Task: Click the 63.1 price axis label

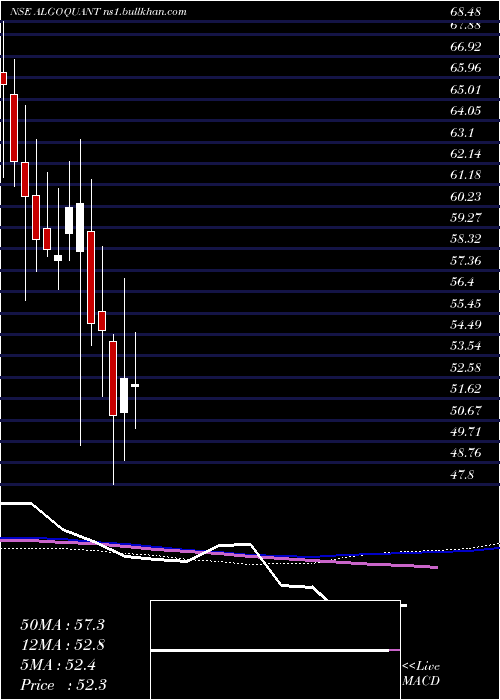Action: click(462, 133)
